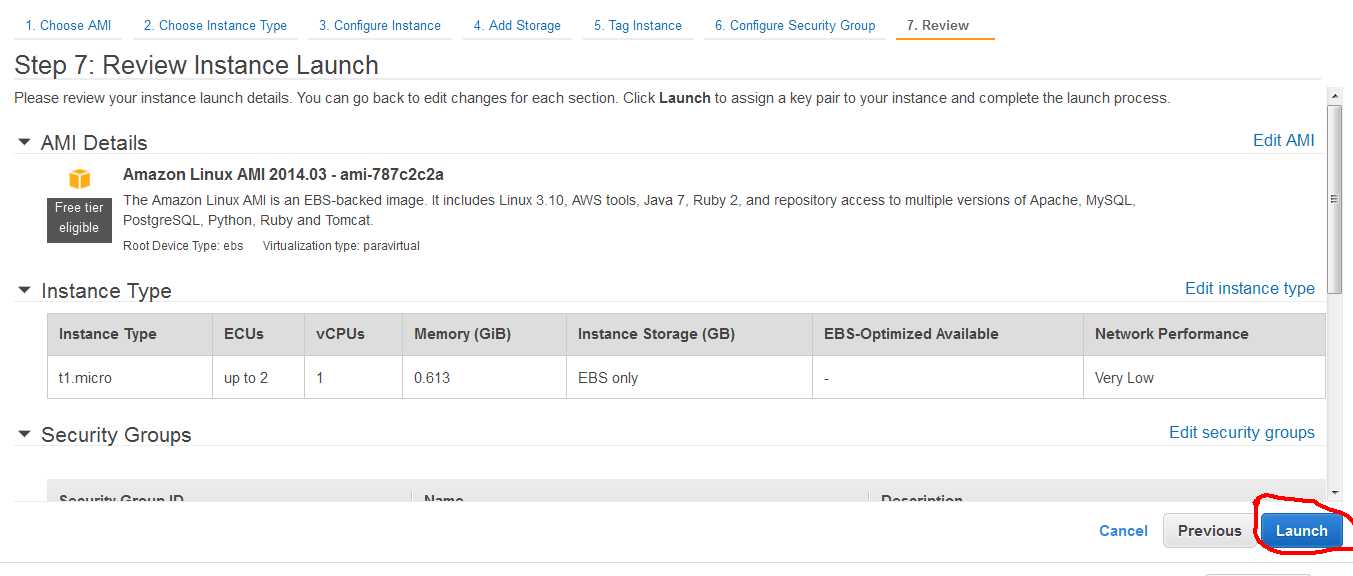Click the Edit AMI link
The width and height of the screenshot is (1353, 576).
click(x=1284, y=141)
